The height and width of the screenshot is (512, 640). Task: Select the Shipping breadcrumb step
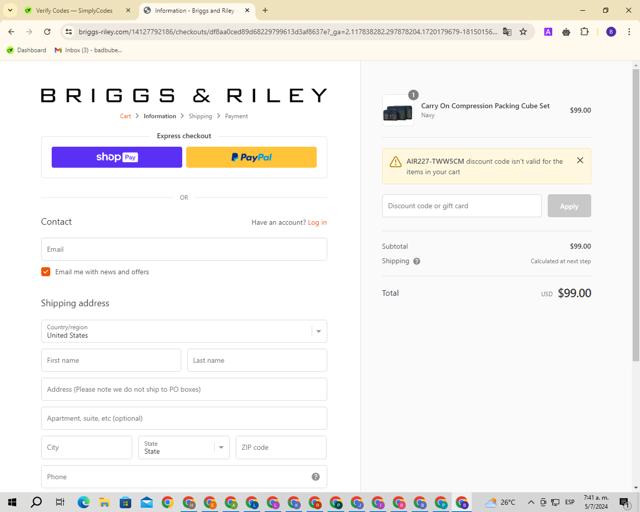point(200,116)
